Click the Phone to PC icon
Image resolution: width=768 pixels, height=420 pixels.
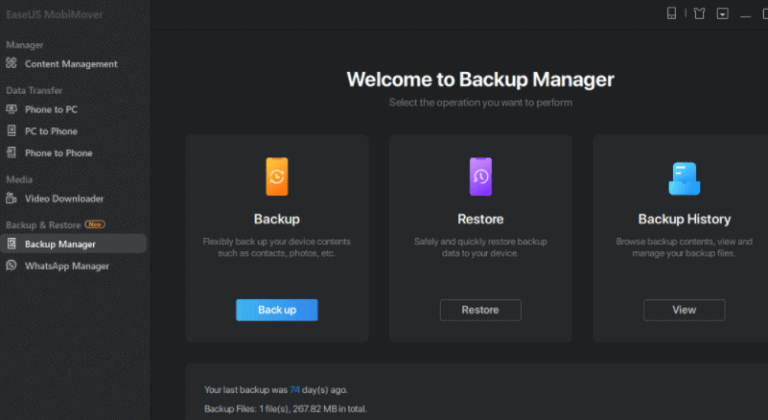pos(11,109)
